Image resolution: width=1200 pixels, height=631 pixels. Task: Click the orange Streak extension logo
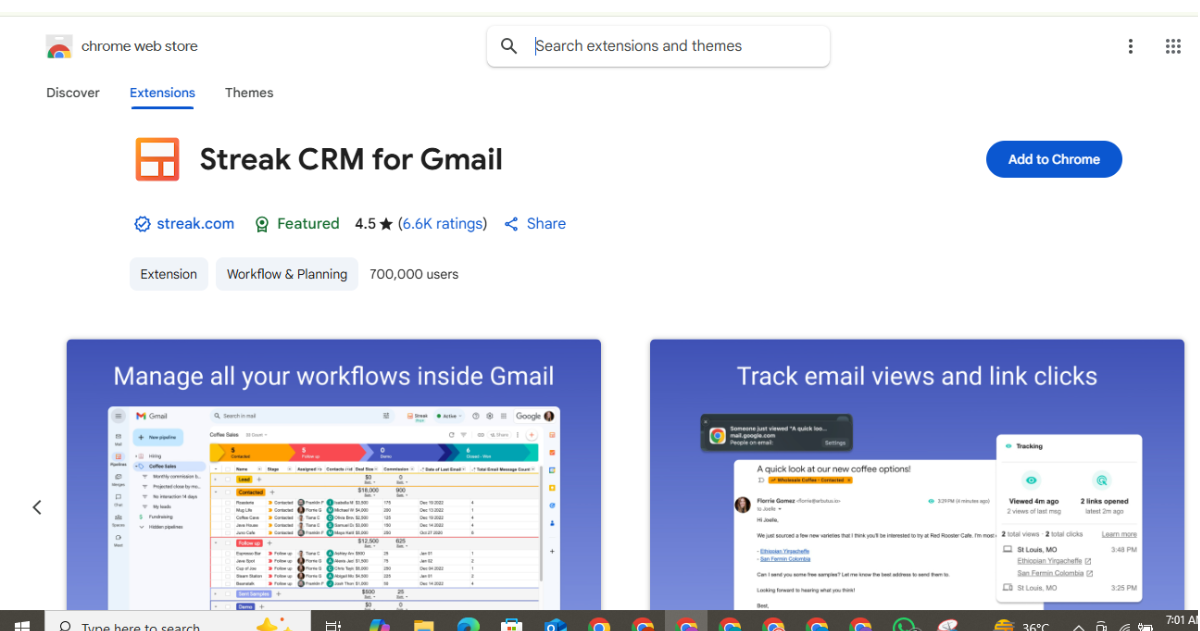[157, 160]
